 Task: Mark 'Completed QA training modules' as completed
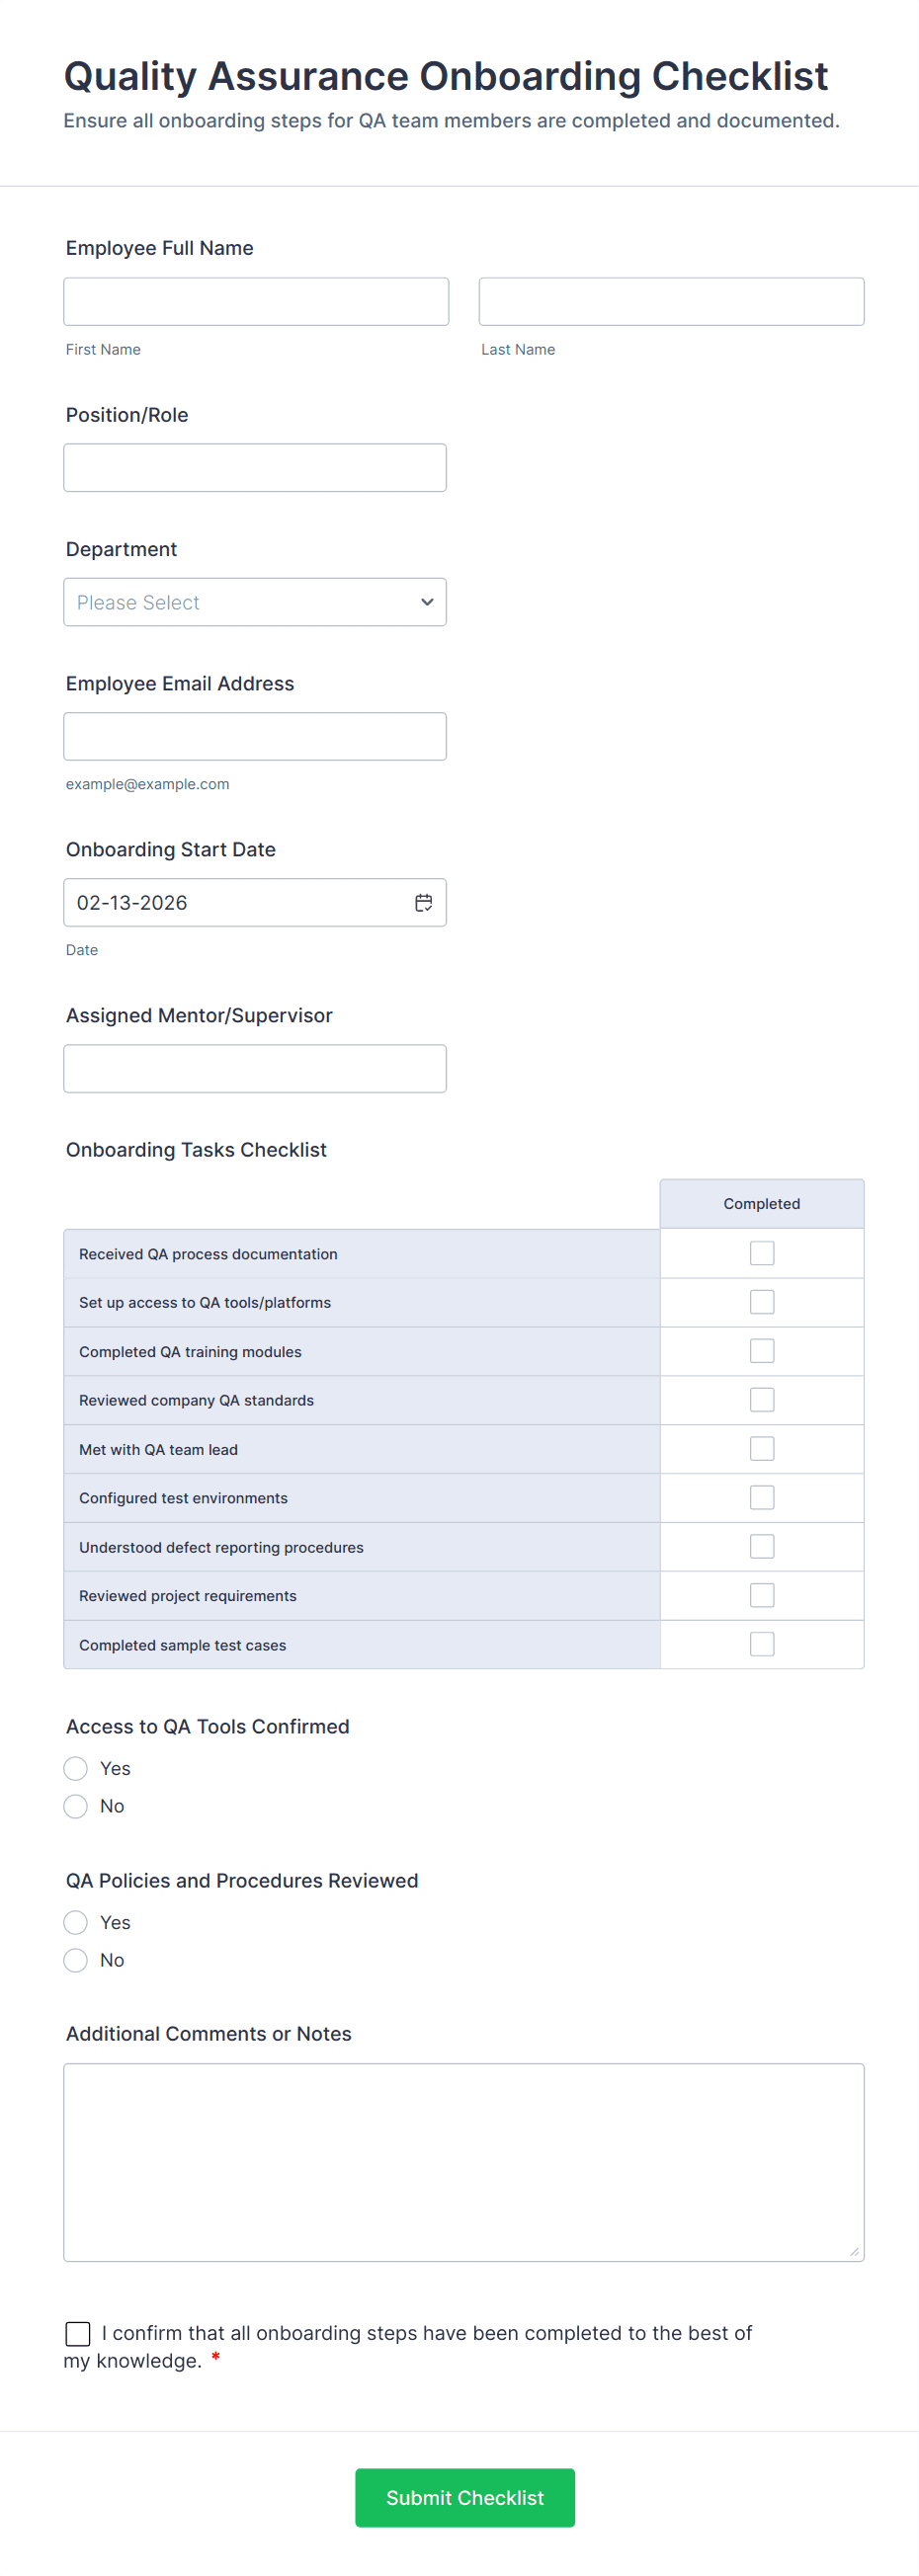pyautogui.click(x=762, y=1351)
